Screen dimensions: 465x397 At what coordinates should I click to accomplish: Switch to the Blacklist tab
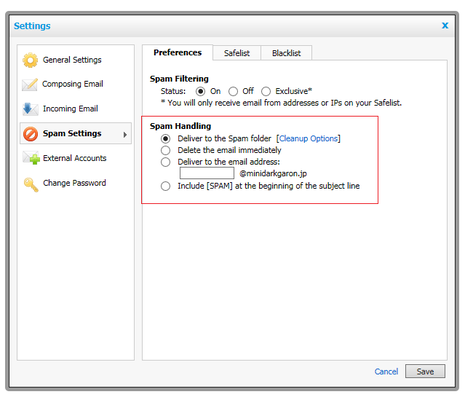(286, 53)
